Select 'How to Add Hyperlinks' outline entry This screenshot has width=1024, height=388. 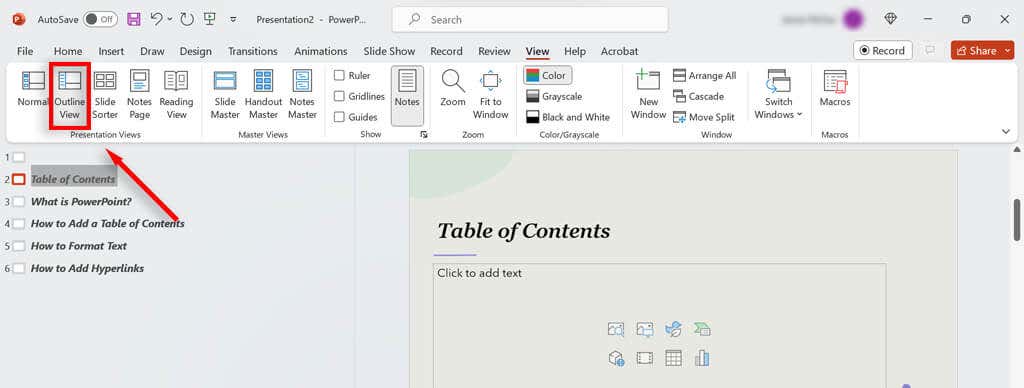click(88, 268)
